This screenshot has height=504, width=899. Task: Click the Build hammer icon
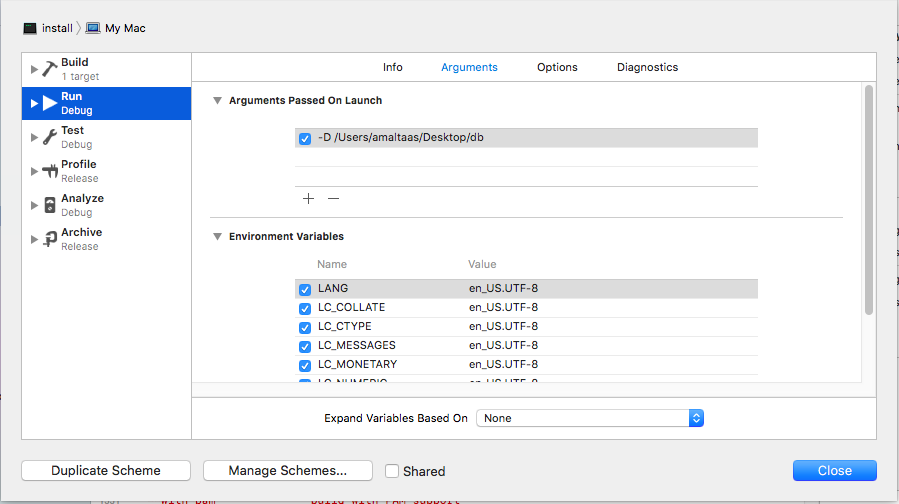50,69
